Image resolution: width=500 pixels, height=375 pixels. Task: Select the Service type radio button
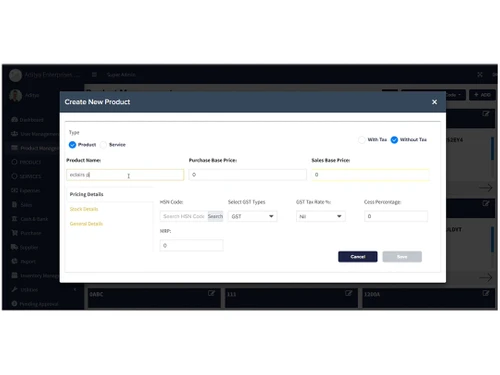point(104,145)
